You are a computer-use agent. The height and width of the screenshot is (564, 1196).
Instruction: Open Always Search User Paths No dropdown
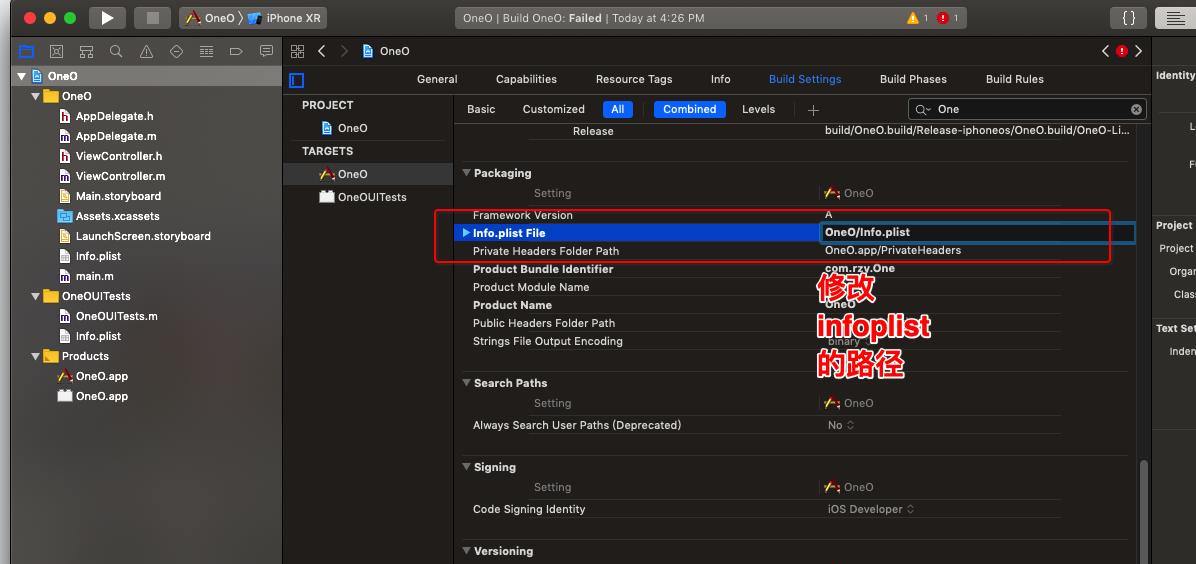tap(841, 425)
